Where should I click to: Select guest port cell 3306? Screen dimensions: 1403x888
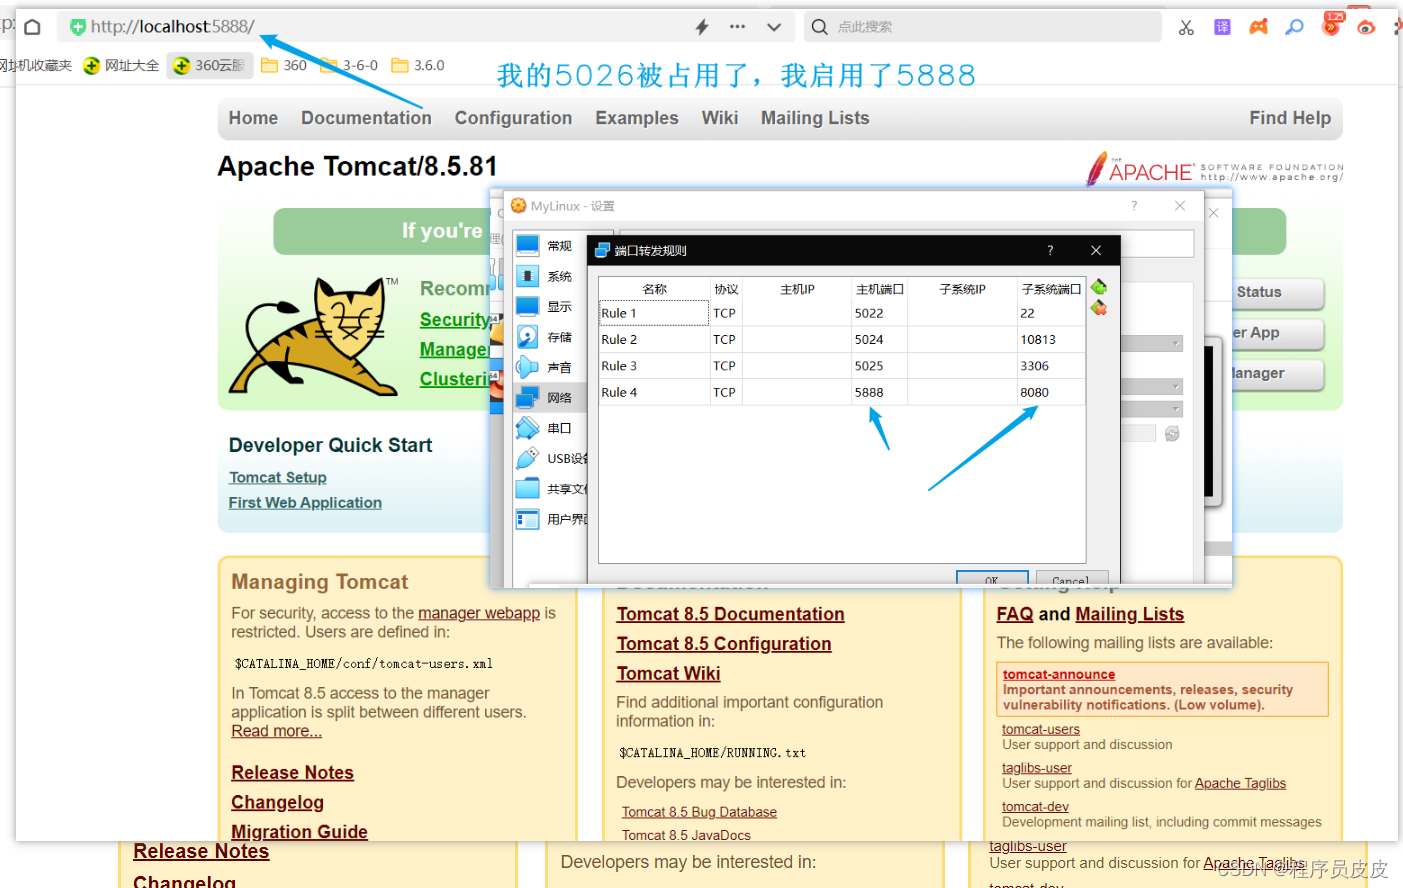pos(1051,366)
